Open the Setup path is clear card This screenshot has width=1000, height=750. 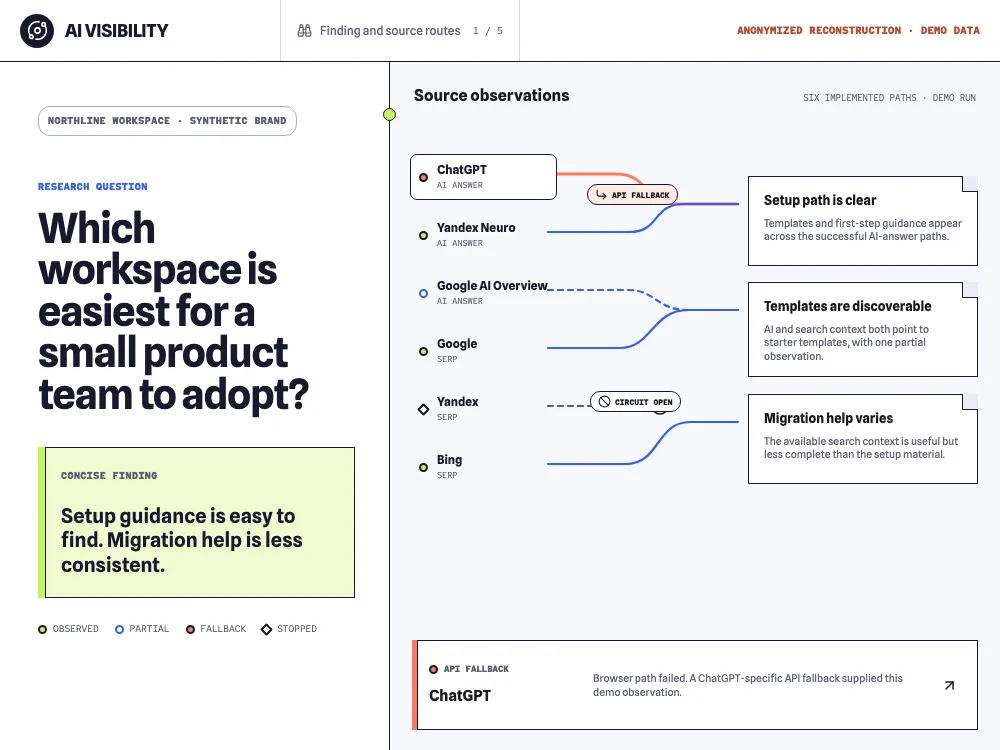862,221
